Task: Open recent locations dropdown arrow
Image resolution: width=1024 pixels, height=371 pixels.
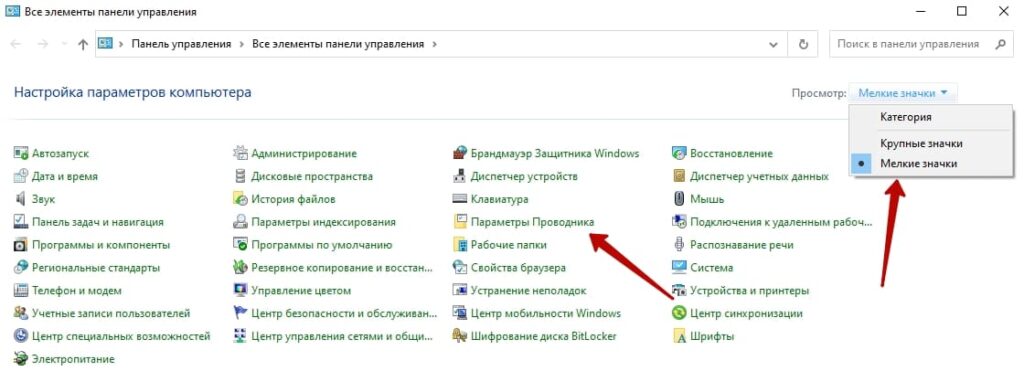Action: point(63,44)
